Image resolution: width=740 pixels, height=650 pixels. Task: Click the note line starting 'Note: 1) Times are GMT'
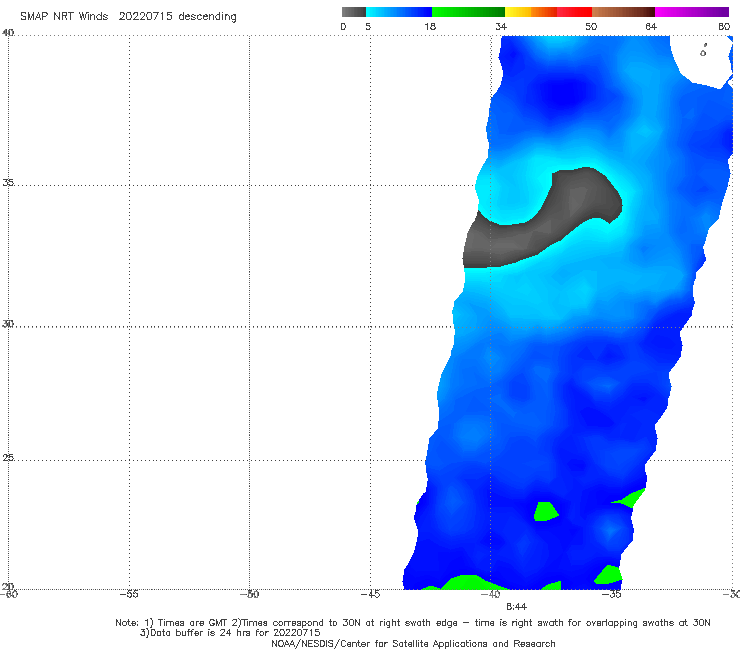(413, 623)
